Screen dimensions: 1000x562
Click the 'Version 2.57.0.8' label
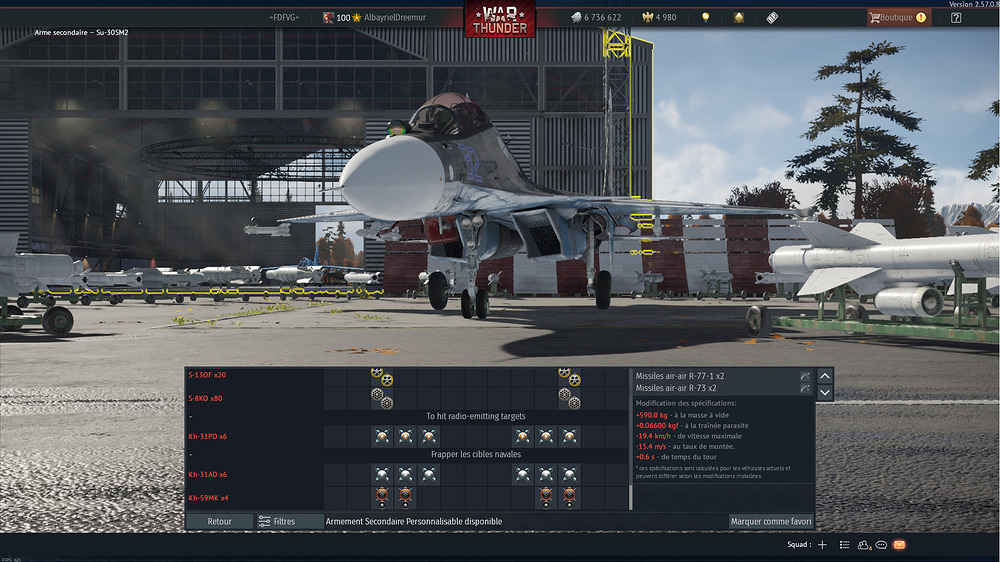click(974, 4)
